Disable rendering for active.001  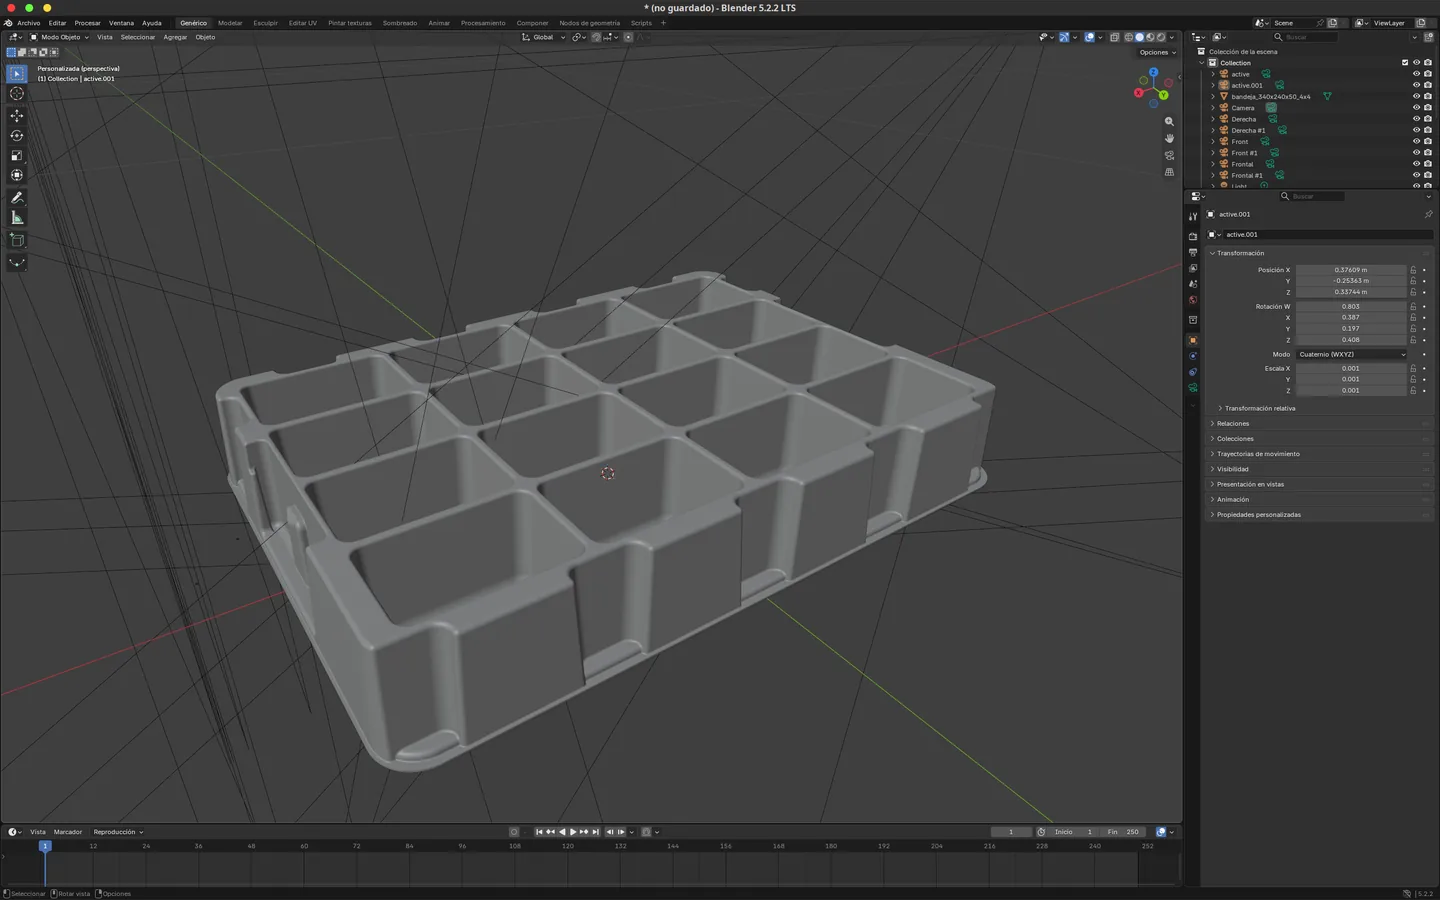(1428, 86)
